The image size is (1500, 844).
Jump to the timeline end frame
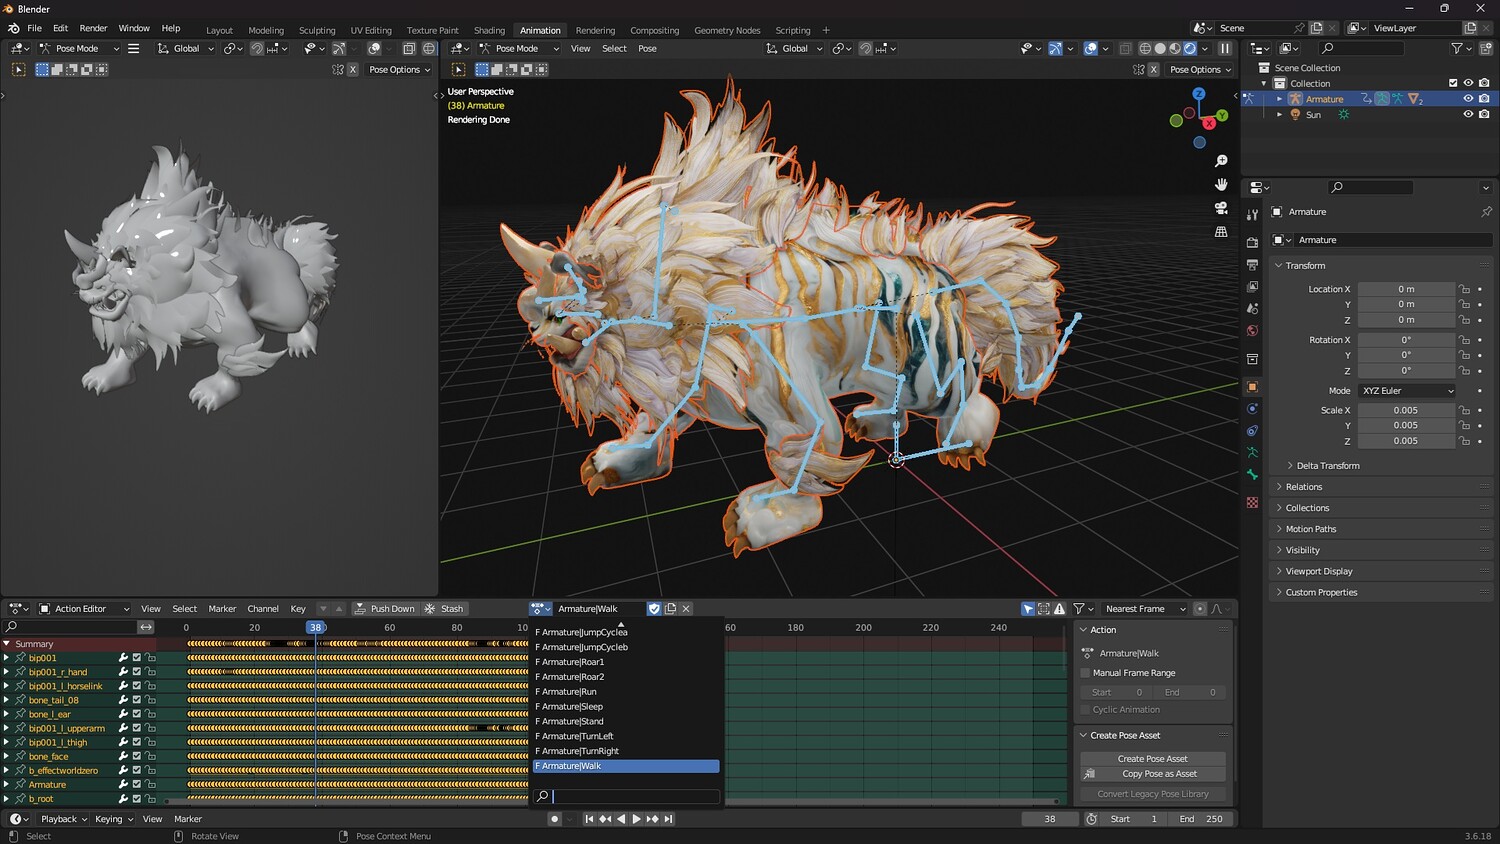tap(669, 819)
